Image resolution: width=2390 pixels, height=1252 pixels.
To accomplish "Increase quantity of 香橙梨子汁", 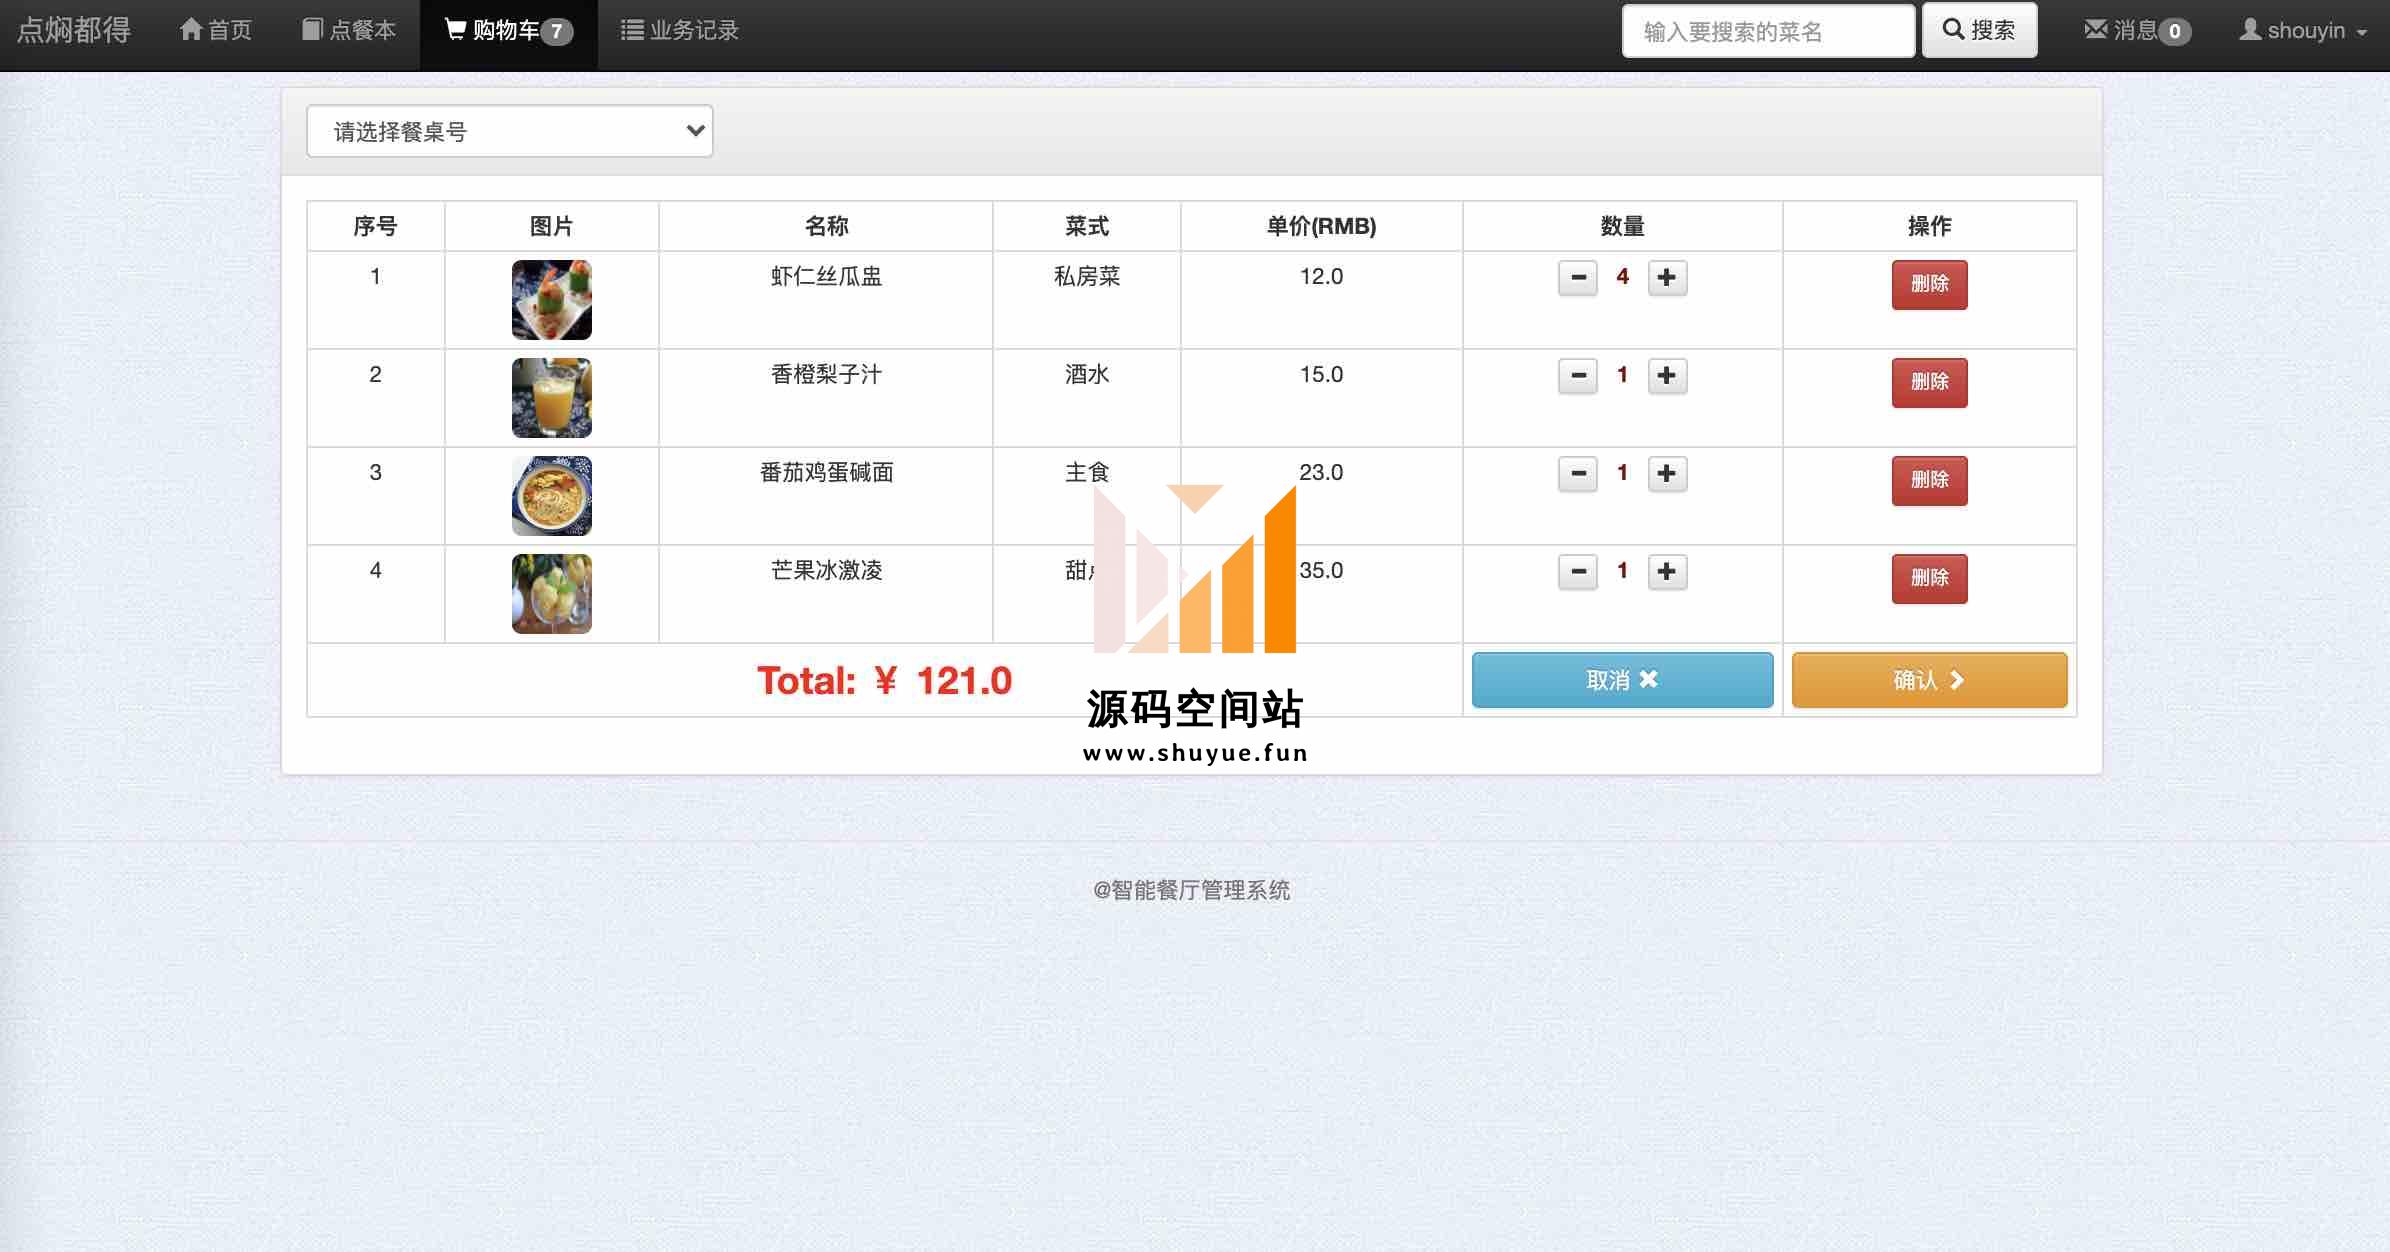I will point(1667,376).
